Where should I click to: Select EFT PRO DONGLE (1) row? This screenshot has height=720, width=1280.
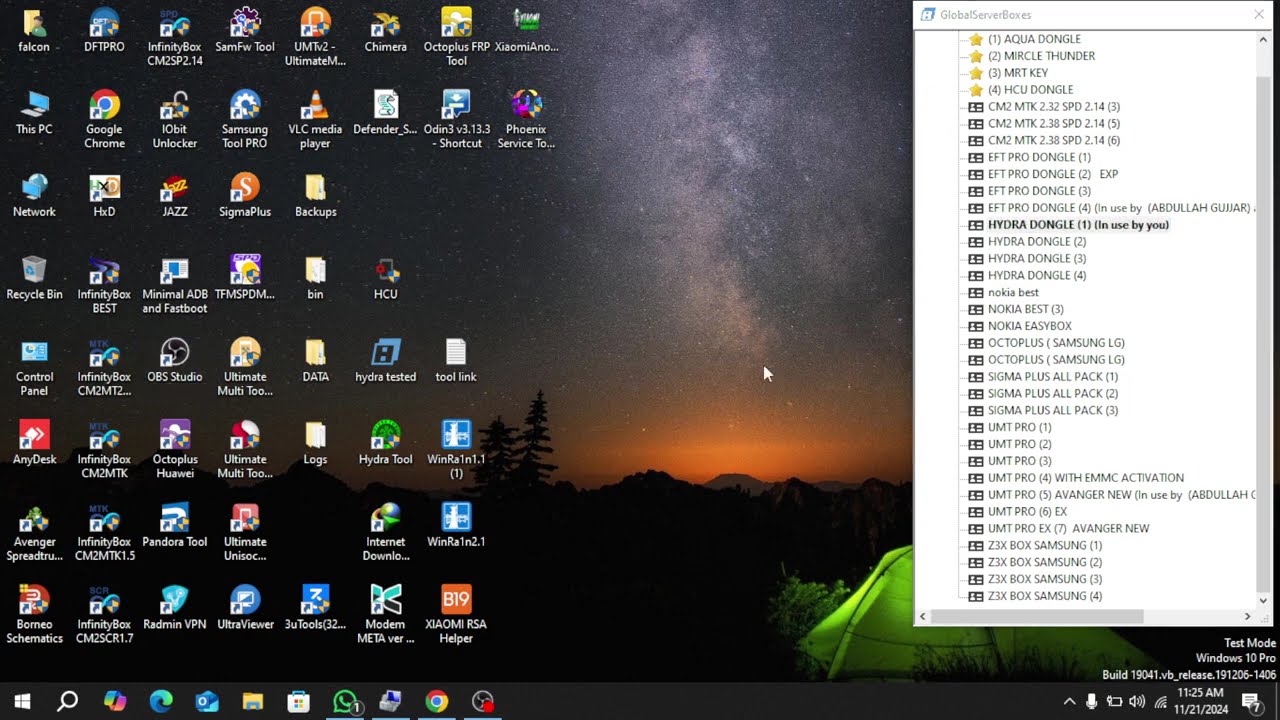click(x=1039, y=157)
